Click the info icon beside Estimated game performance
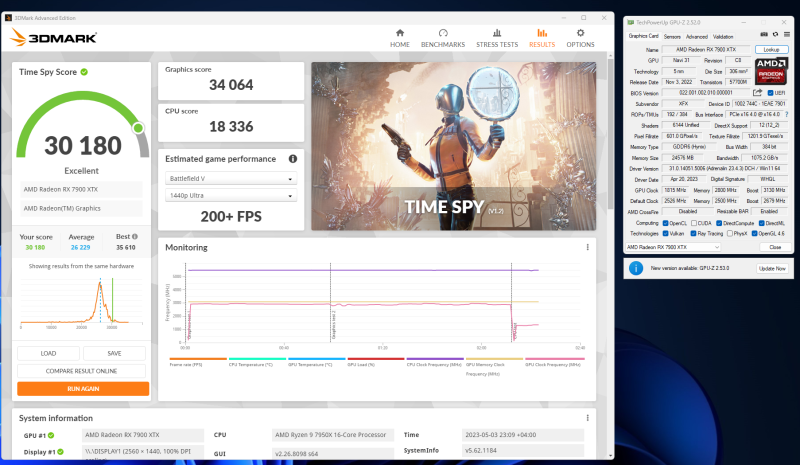The height and width of the screenshot is (465, 800). (x=293, y=158)
